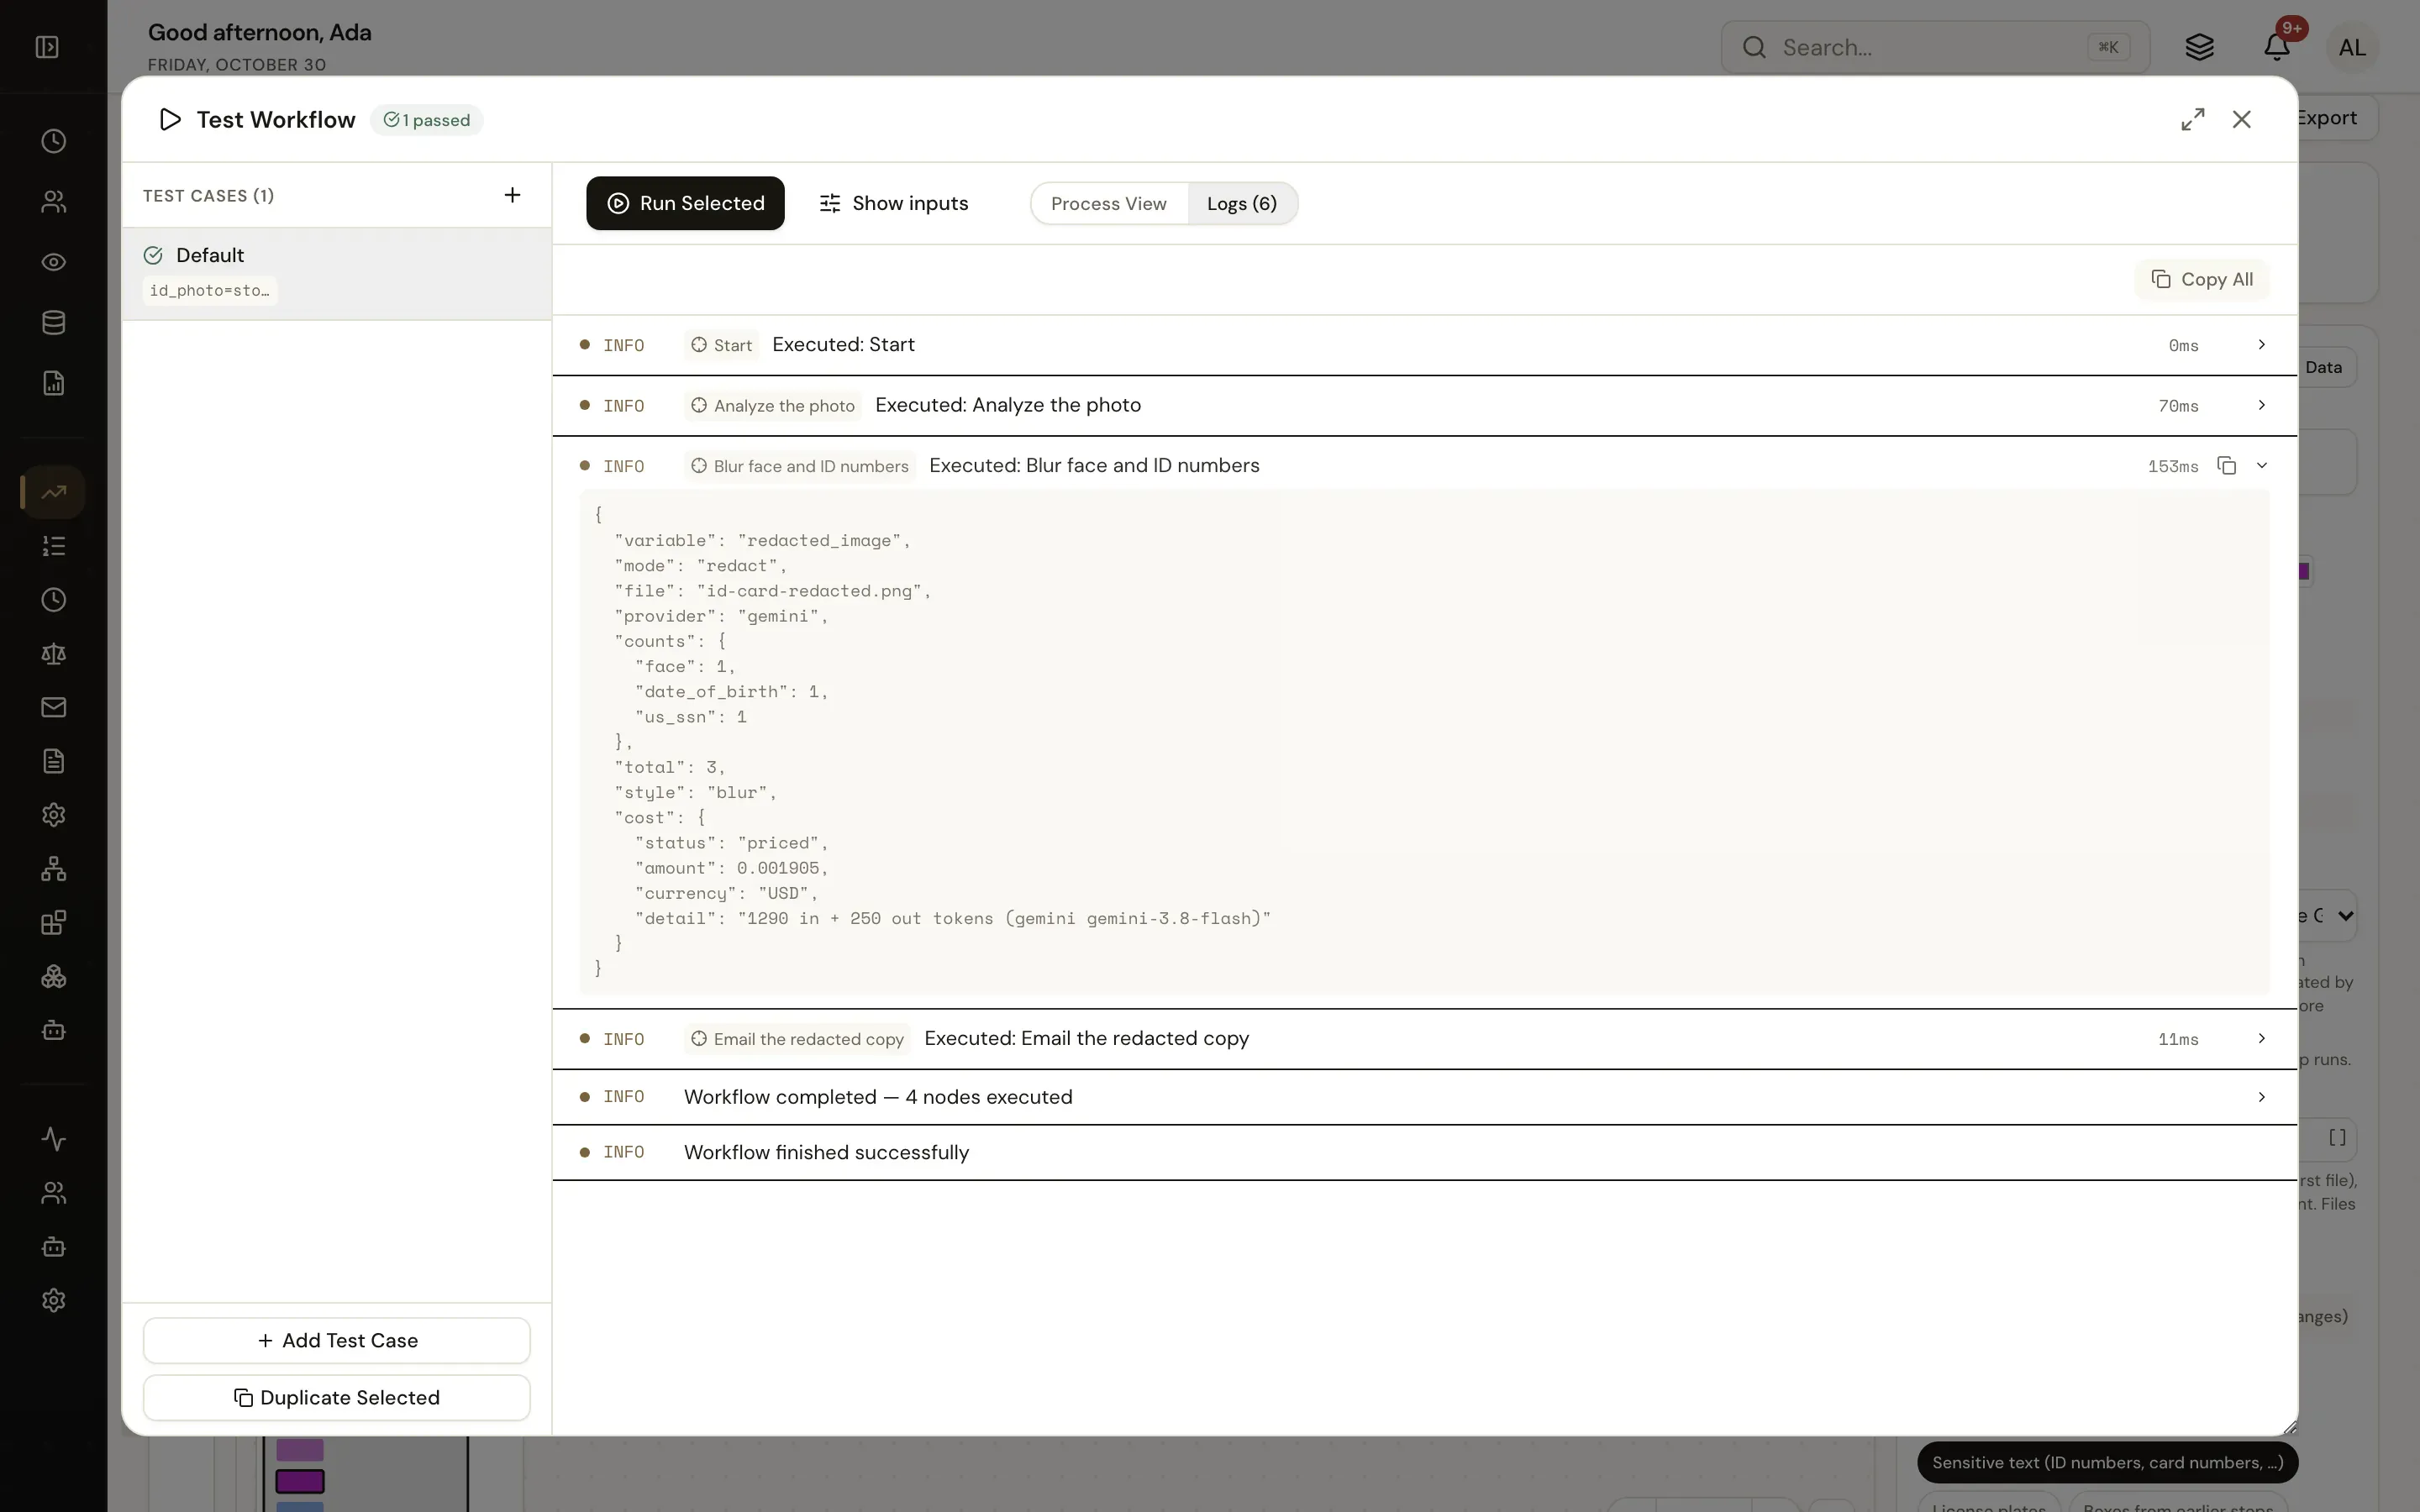
Task: Click the sidebar collapse panel icon
Action: [47, 47]
